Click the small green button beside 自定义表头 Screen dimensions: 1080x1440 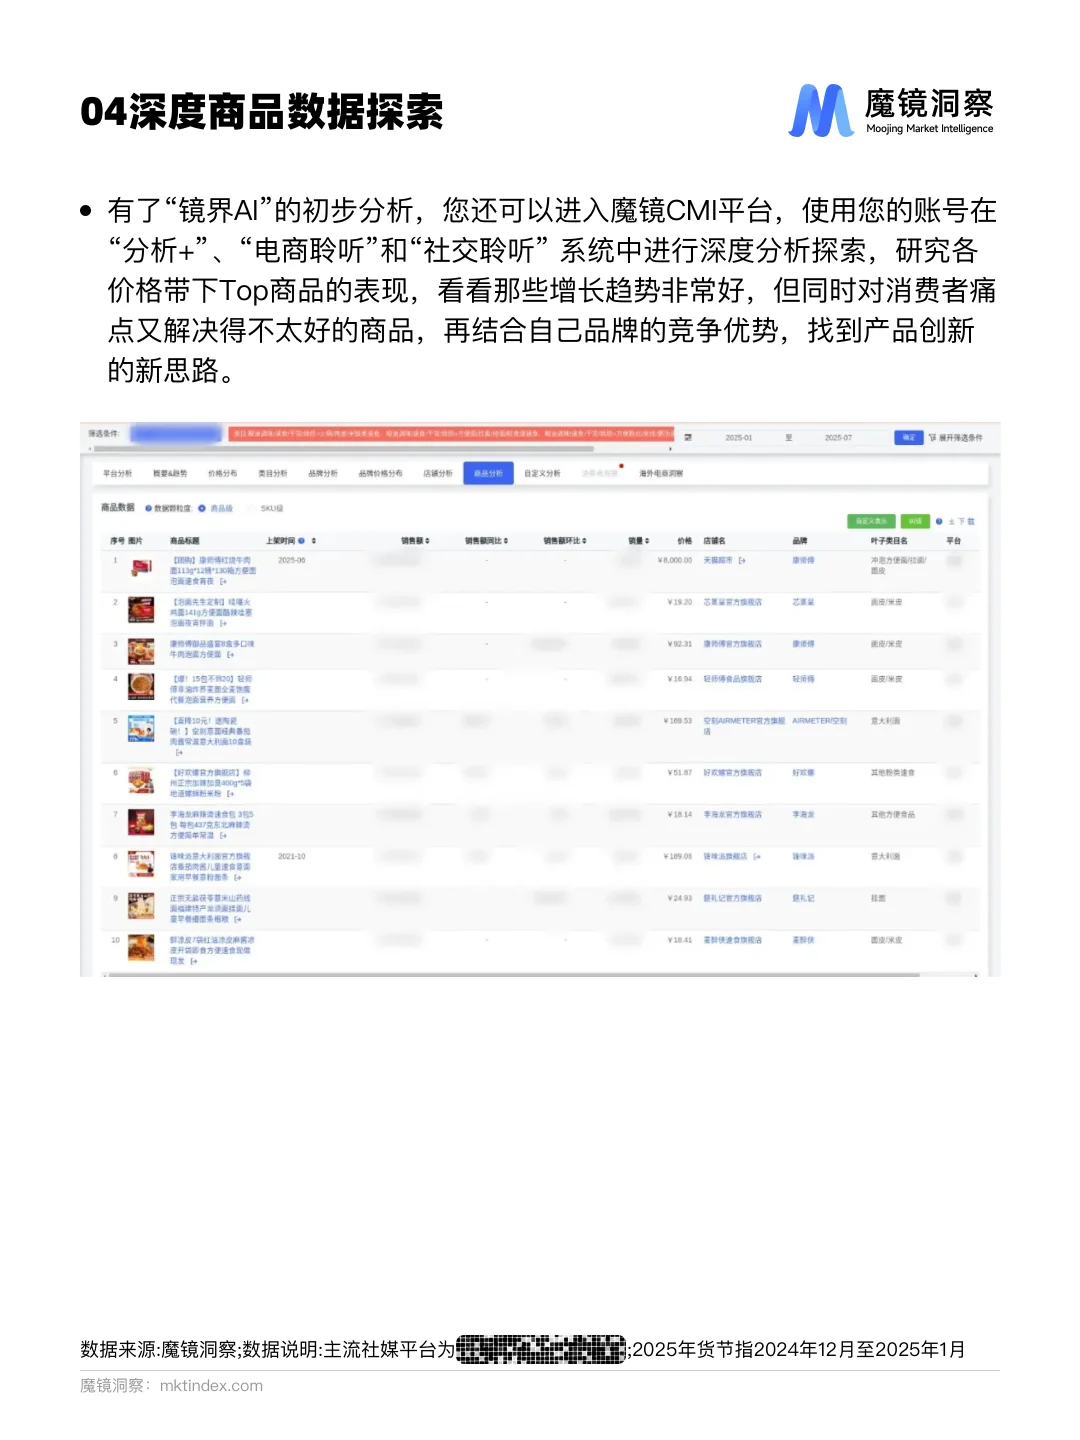point(915,521)
